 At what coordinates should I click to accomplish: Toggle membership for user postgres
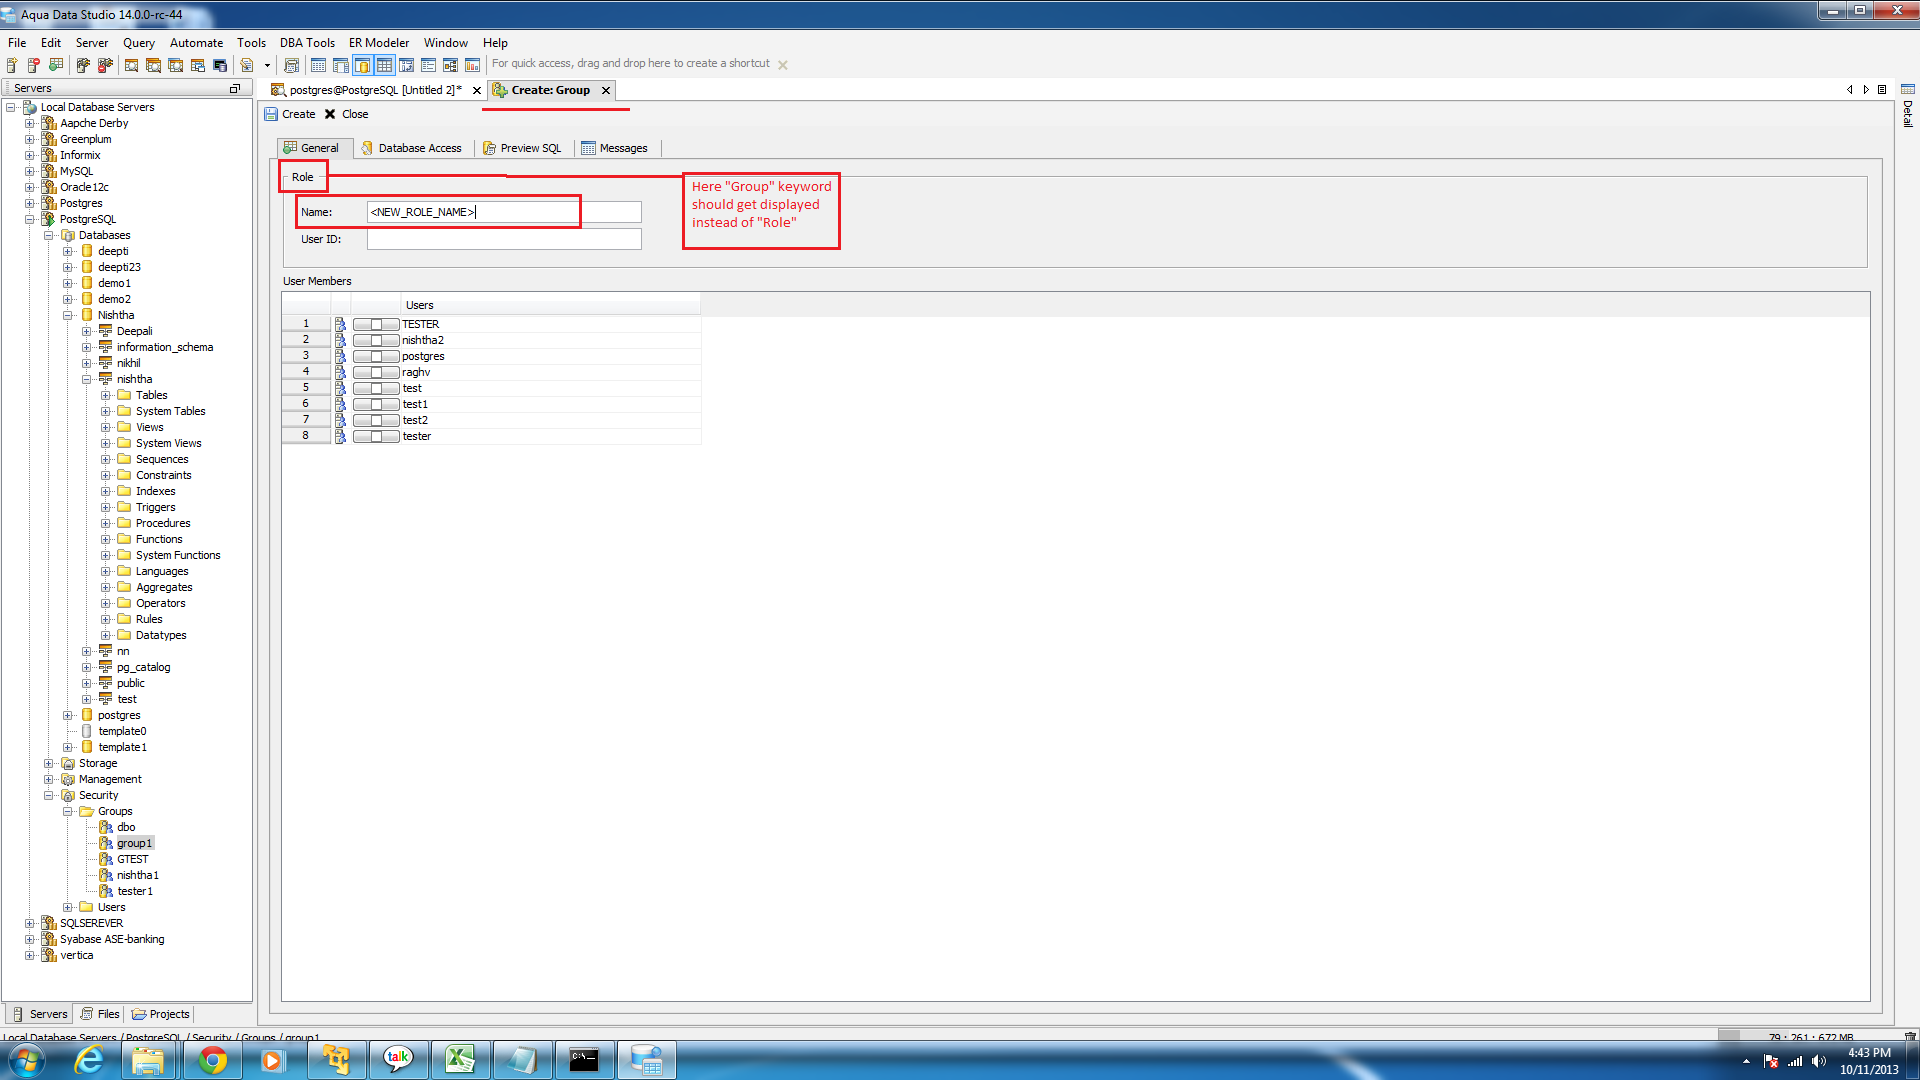(x=375, y=356)
